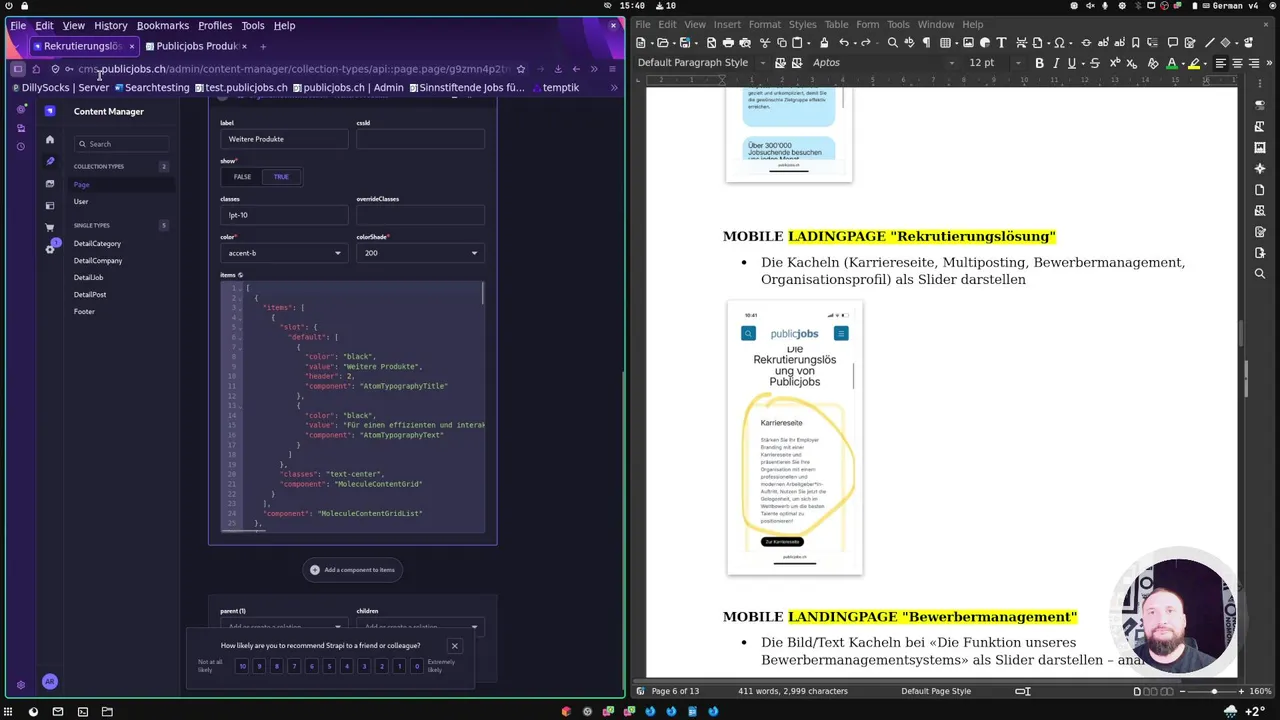Toggle Italic formatting in Writer

pyautogui.click(x=1056, y=63)
